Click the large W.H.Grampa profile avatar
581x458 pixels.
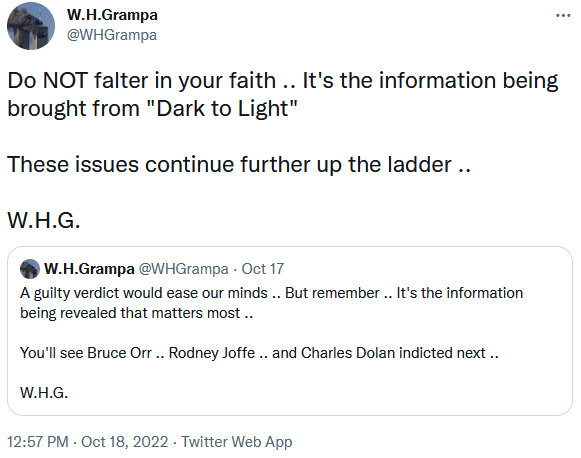point(31,26)
